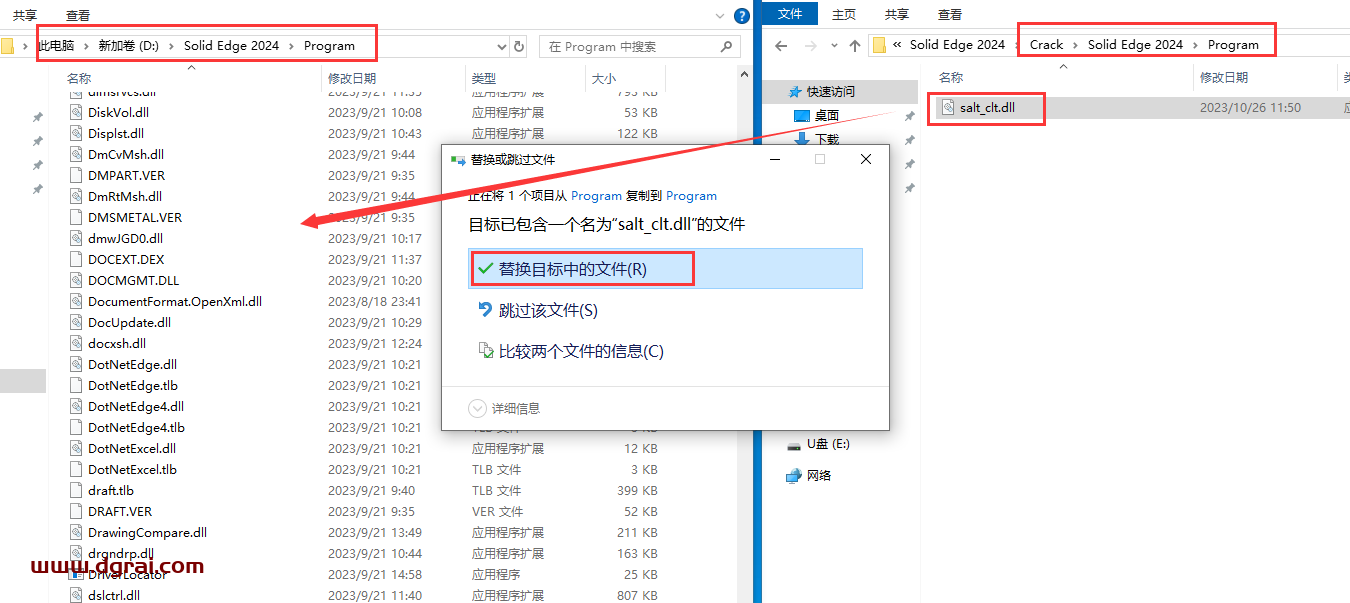Image resolution: width=1350 pixels, height=603 pixels.
Task: Click the DotNetExcel.tlb file icon
Action: click(x=77, y=469)
